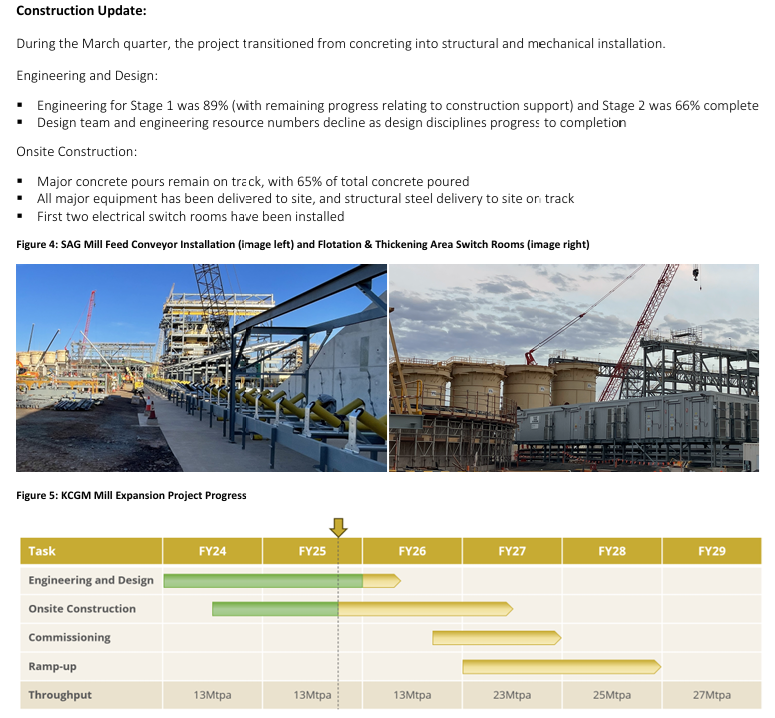Select the FY24 column header
The width and height of the screenshot is (775, 718).
(212, 551)
